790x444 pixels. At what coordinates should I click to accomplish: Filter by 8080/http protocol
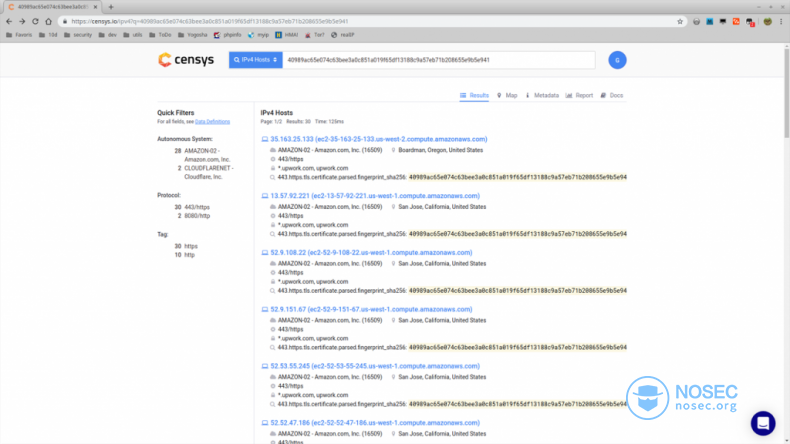[x=197, y=216]
